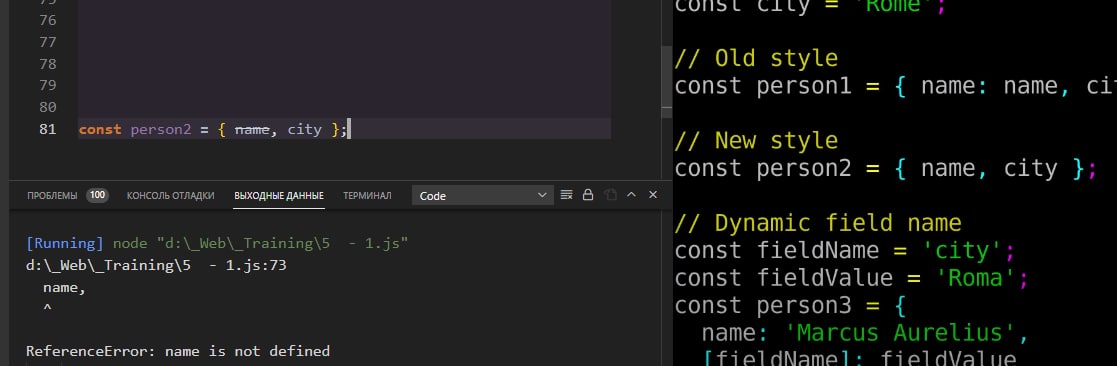Open the ТЕРМИНАЛ tab
This screenshot has height=366, width=1117.
[367, 196]
